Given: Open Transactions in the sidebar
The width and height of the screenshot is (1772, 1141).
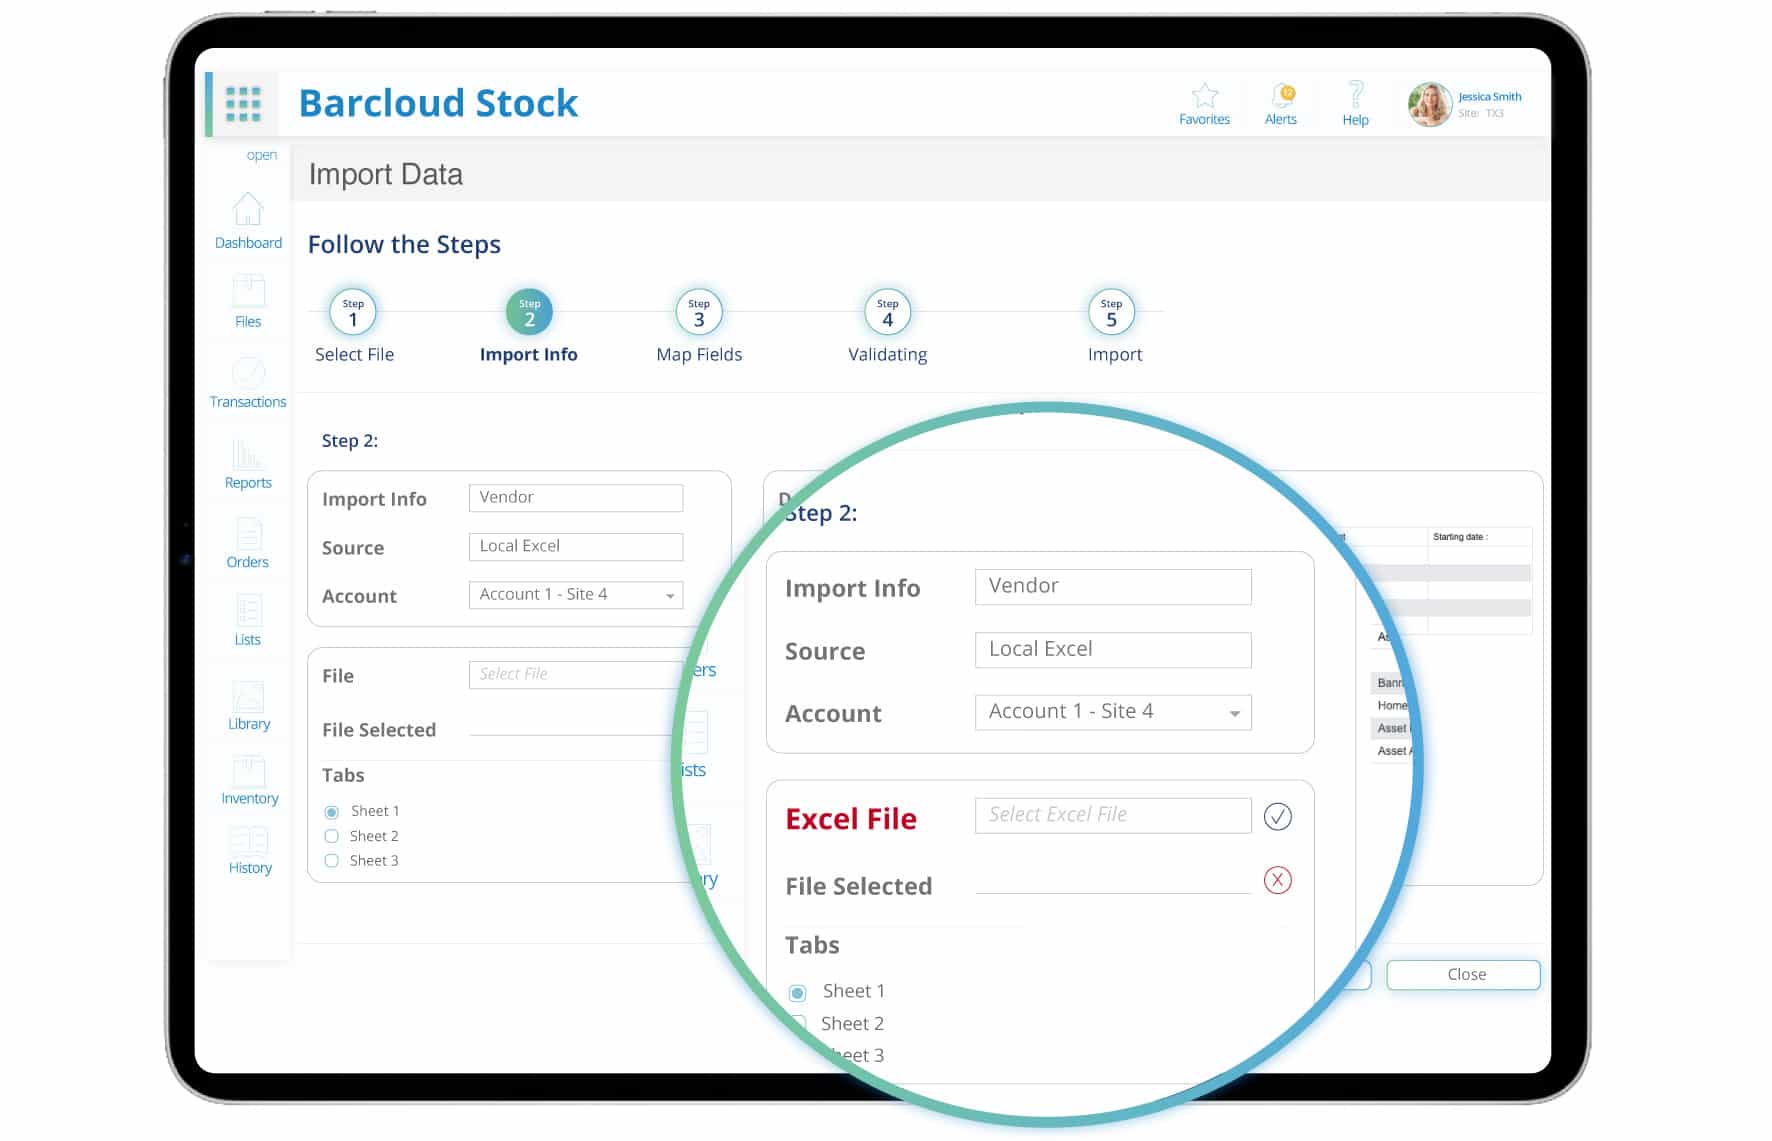Looking at the screenshot, I should 248,382.
